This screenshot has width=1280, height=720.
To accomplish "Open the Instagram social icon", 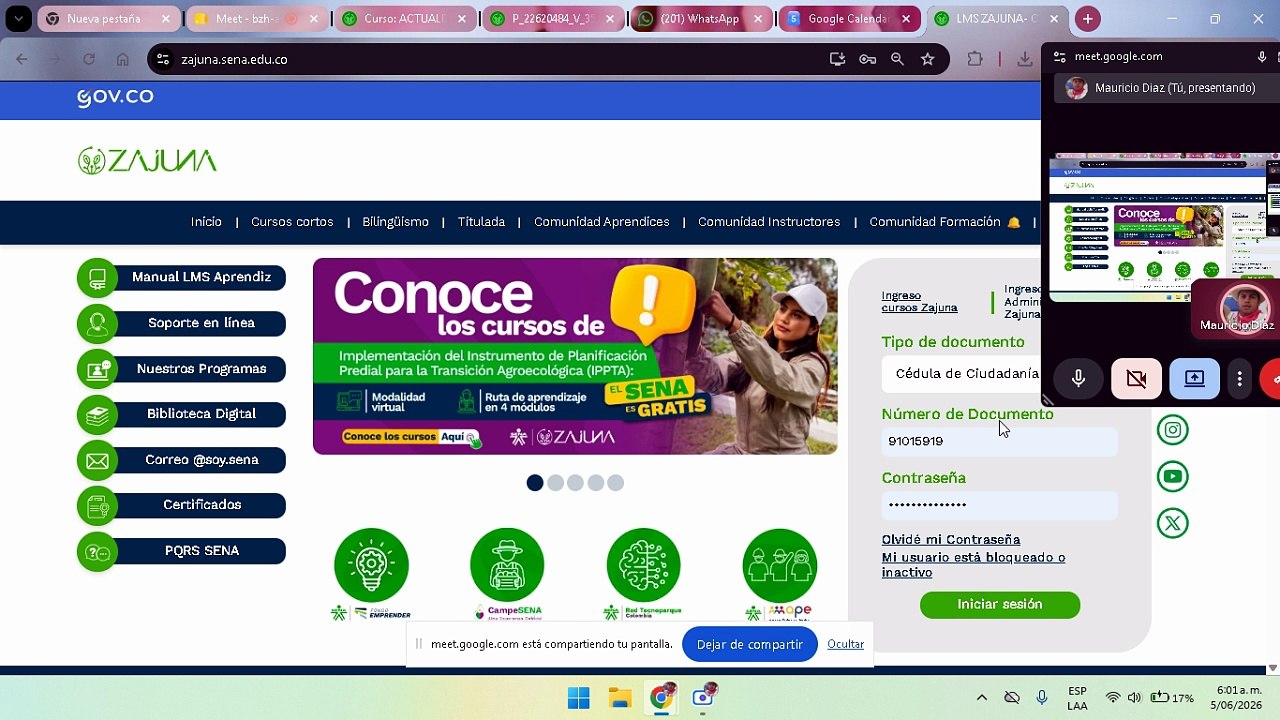I will (x=1173, y=430).
